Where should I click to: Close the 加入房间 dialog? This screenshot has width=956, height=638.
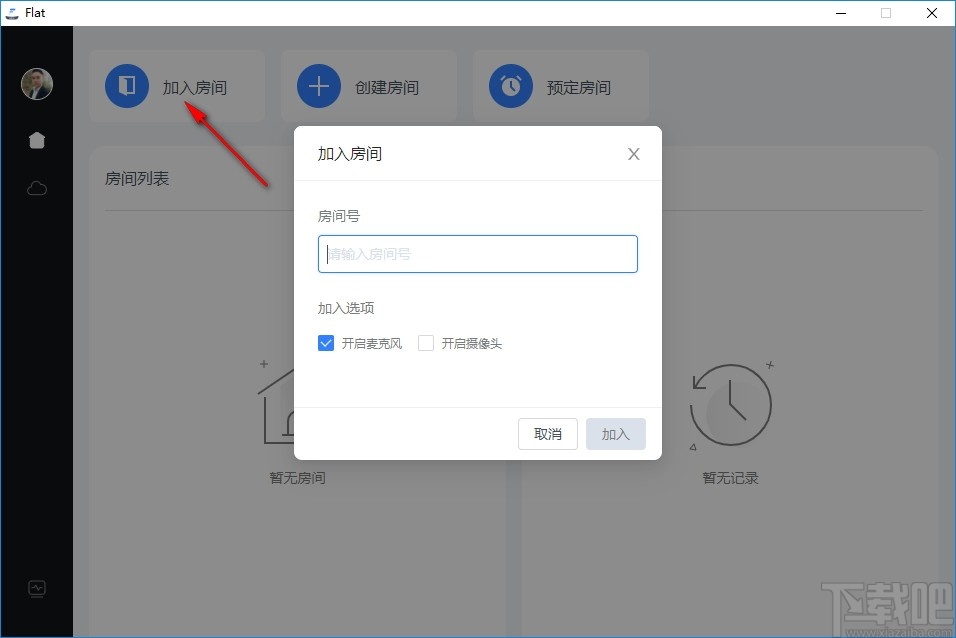point(633,153)
